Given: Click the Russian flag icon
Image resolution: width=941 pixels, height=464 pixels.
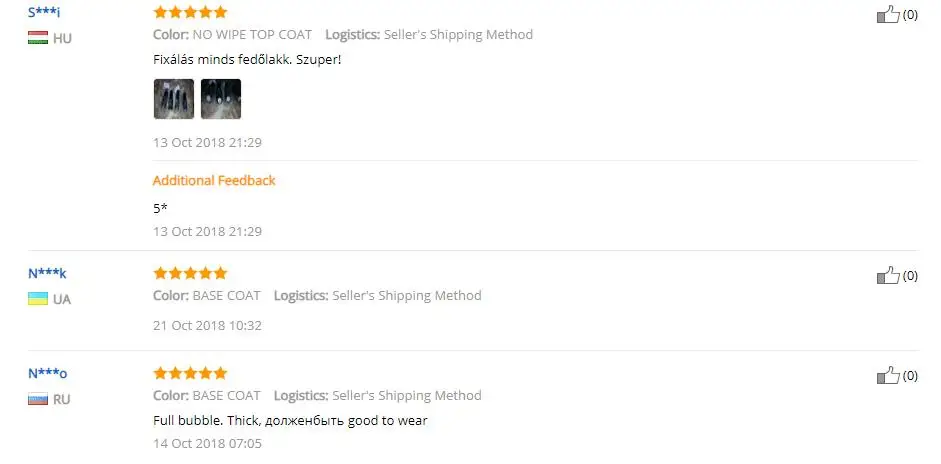Looking at the screenshot, I should pos(38,399).
